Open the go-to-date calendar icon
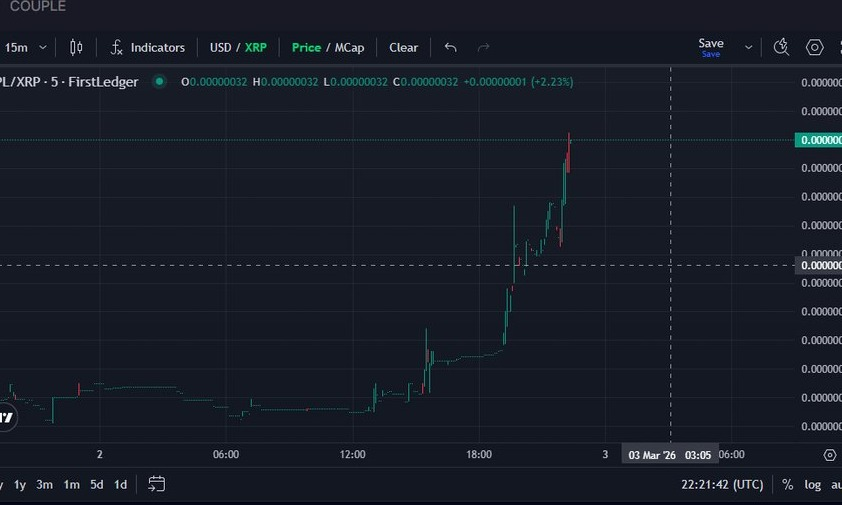Viewport: 842px width, 505px height. pyautogui.click(x=156, y=484)
